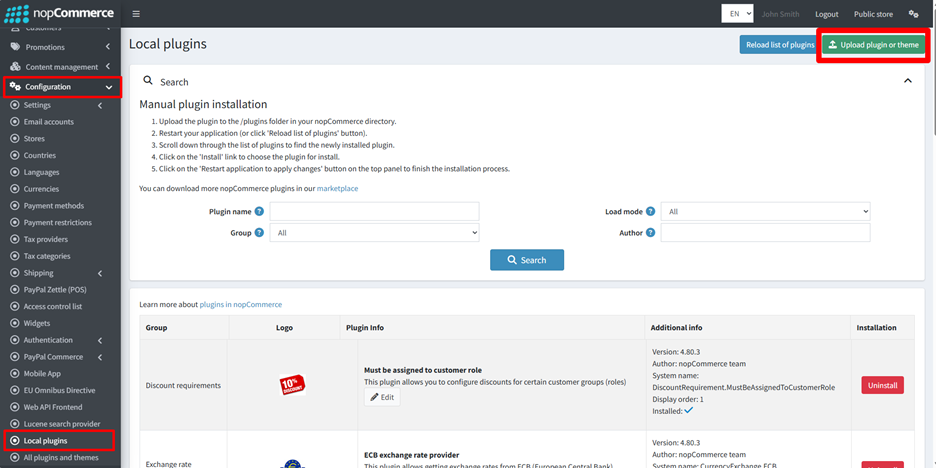Focus the Plugin name input field
Image resolution: width=936 pixels, height=468 pixels.
(x=374, y=211)
